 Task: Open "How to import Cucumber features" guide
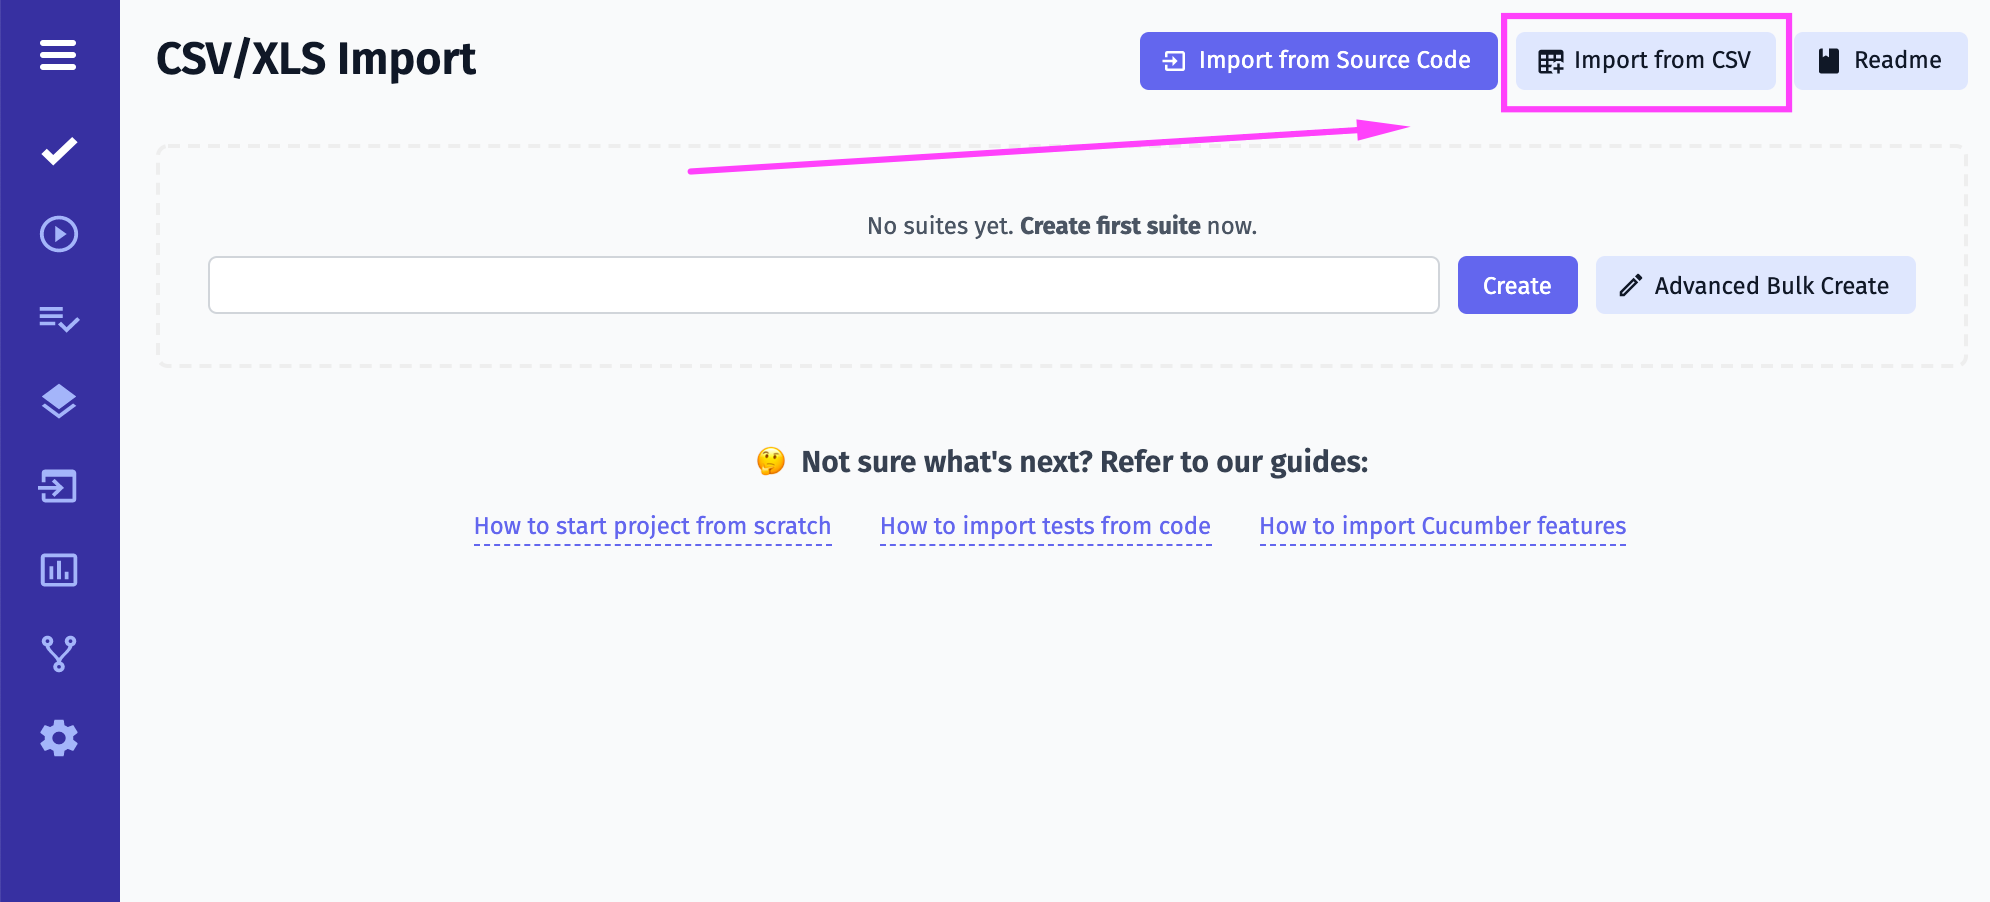(x=1442, y=526)
